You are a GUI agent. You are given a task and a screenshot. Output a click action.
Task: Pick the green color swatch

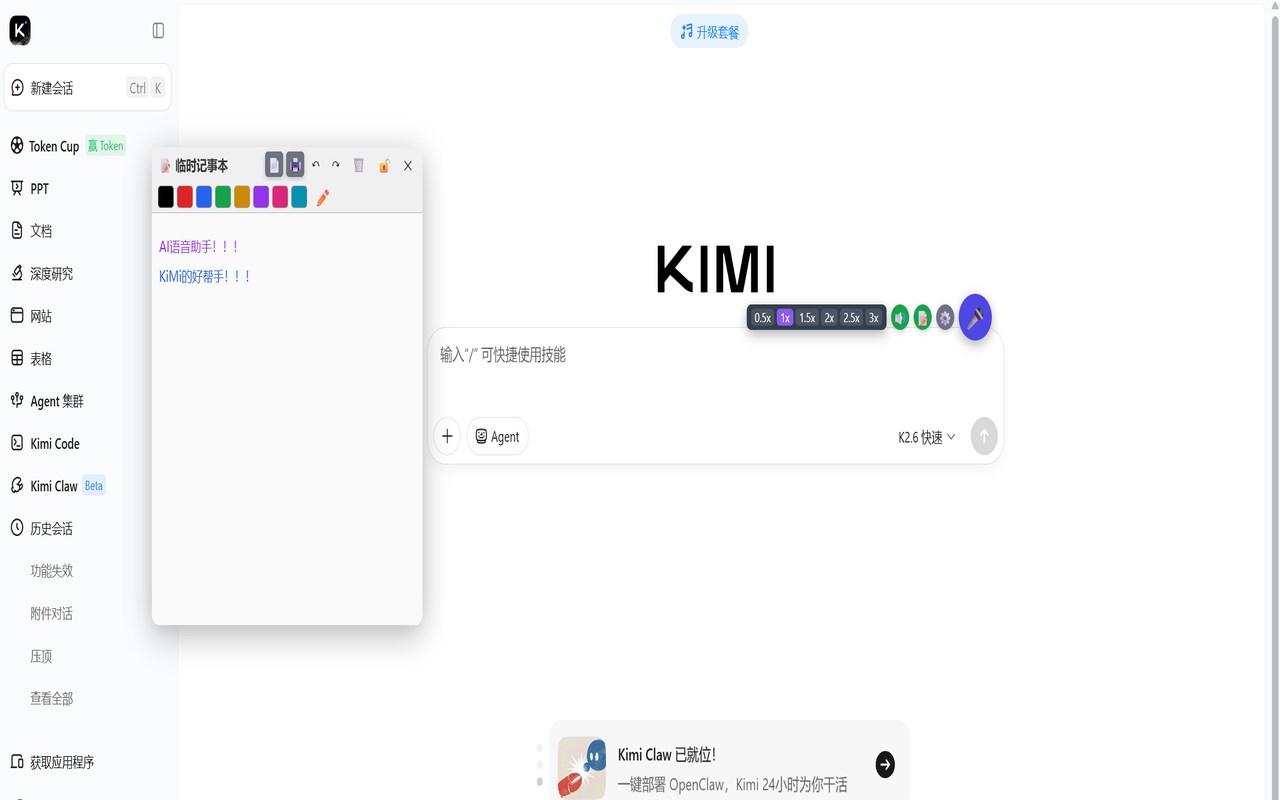223,197
